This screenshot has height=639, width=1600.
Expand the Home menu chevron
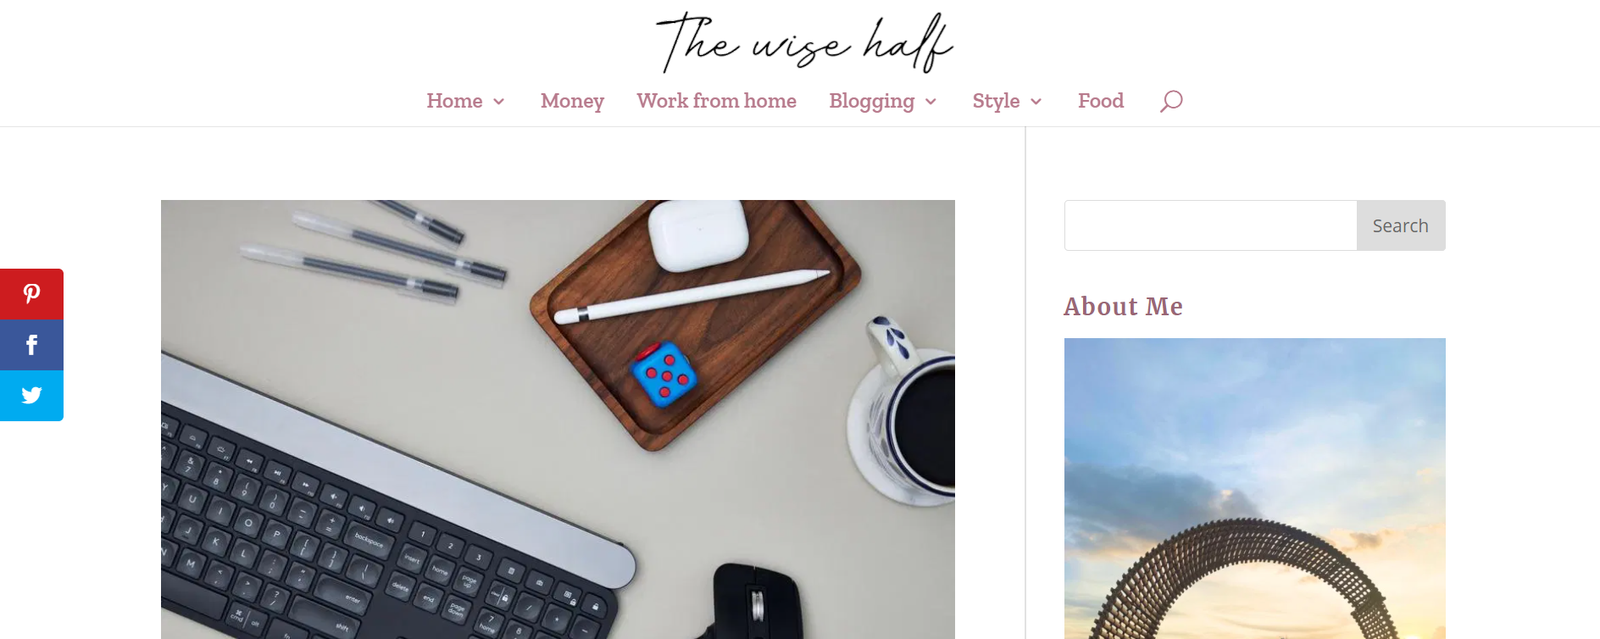[x=498, y=102]
